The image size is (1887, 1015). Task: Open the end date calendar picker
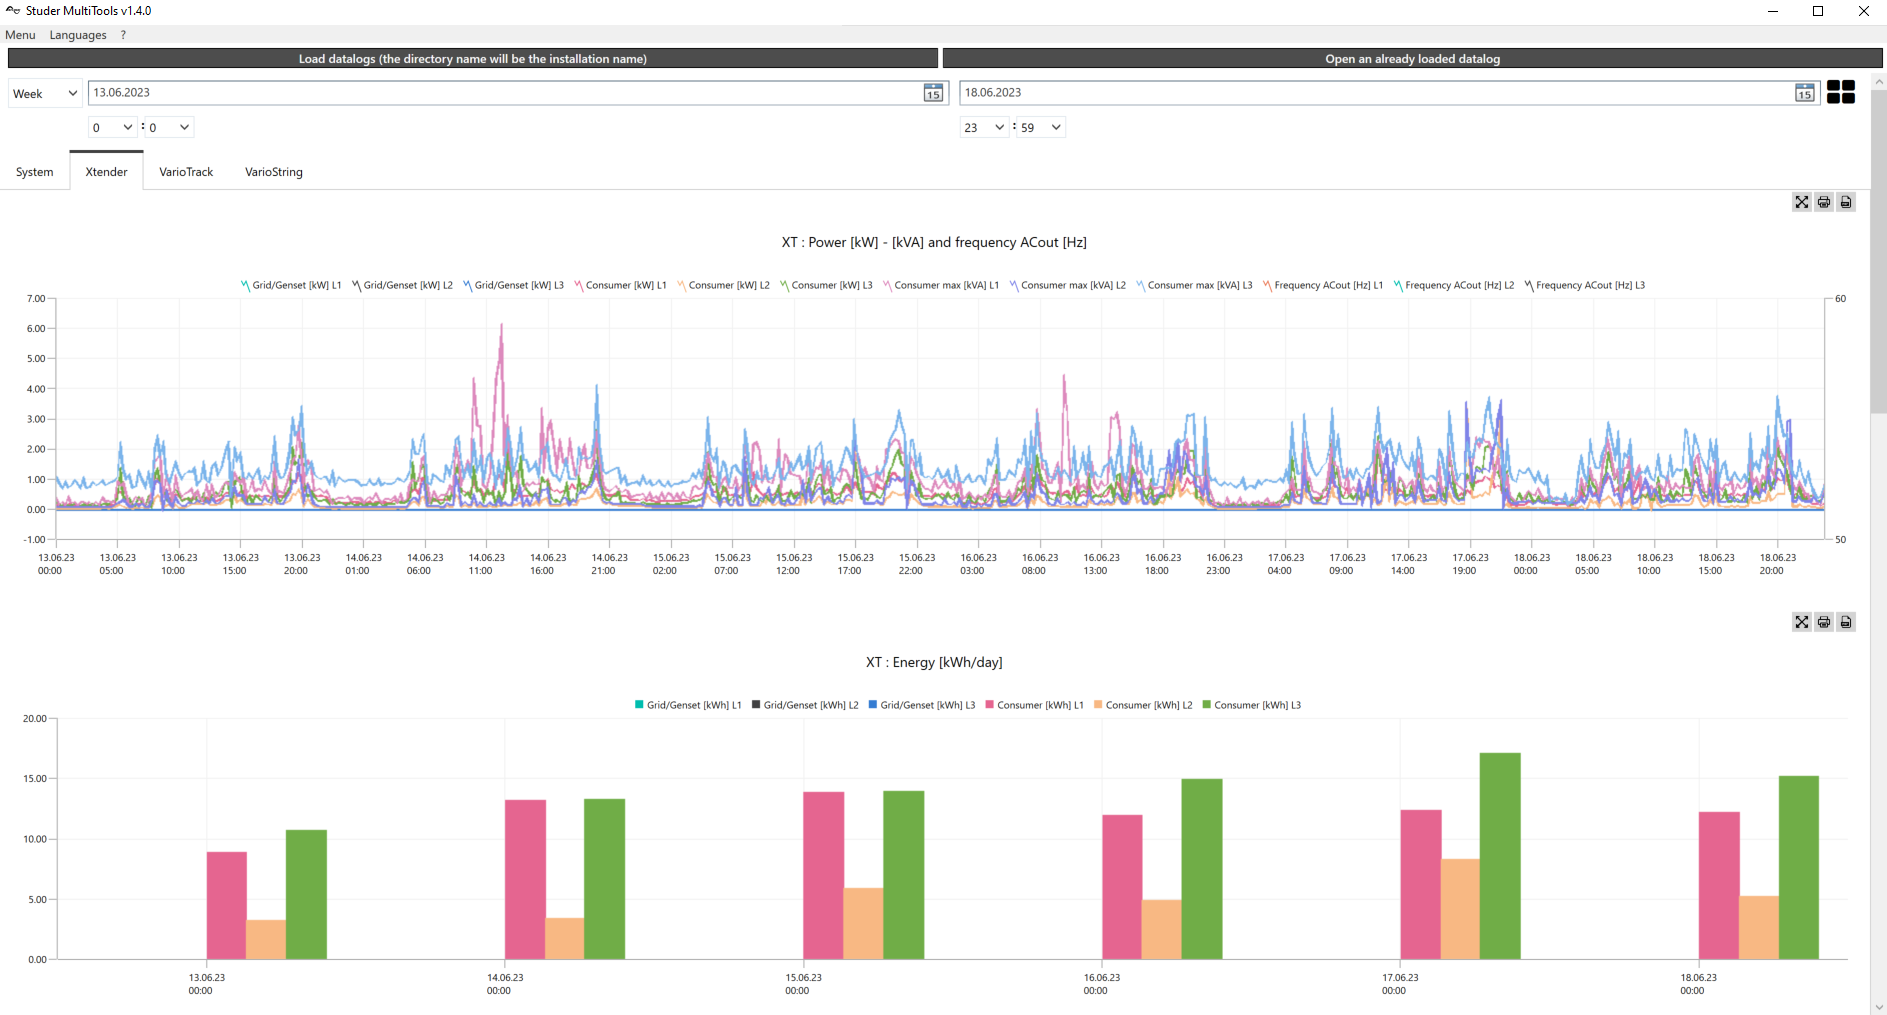[x=1804, y=93]
